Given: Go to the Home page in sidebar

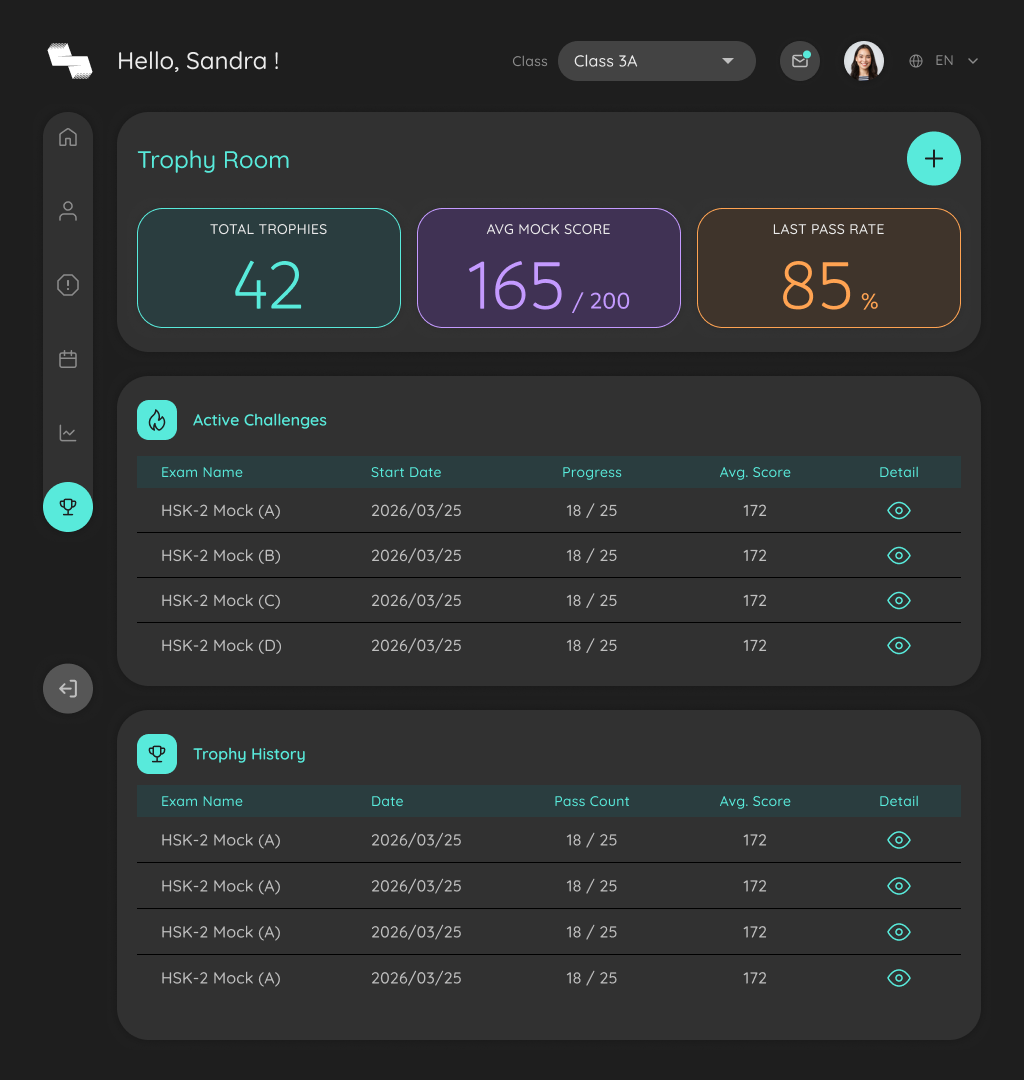Looking at the screenshot, I should pyautogui.click(x=67, y=137).
